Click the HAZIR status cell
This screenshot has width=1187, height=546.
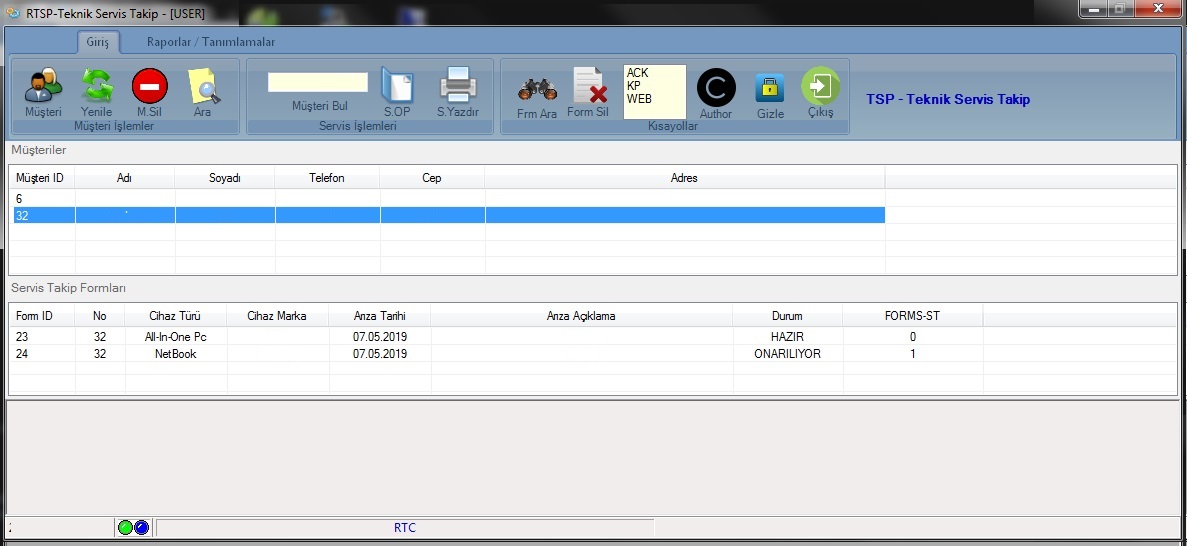(x=787, y=336)
